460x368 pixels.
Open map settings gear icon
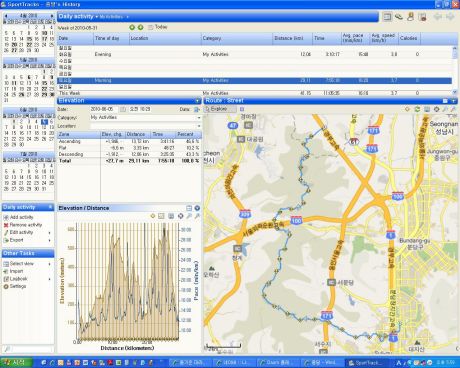click(x=436, y=109)
